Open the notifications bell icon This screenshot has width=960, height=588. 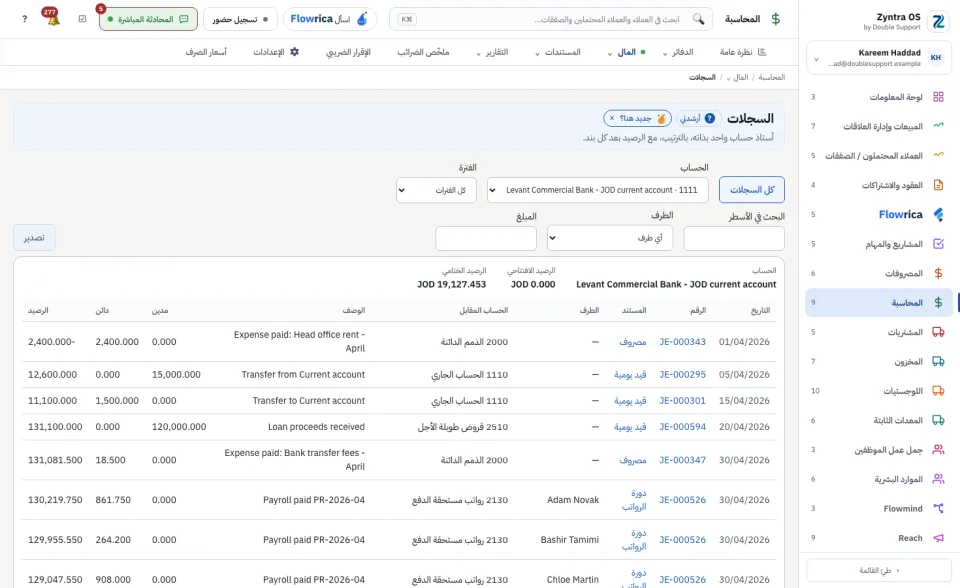tap(52, 18)
